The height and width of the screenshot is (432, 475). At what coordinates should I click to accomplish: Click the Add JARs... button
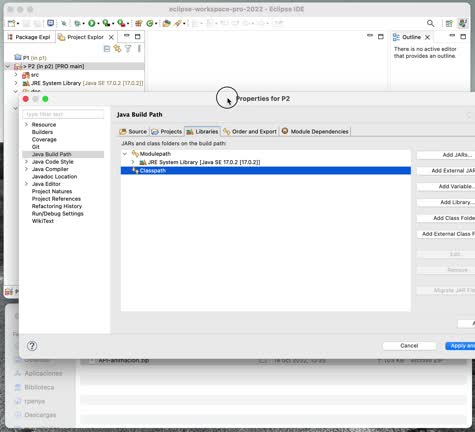coord(446,155)
